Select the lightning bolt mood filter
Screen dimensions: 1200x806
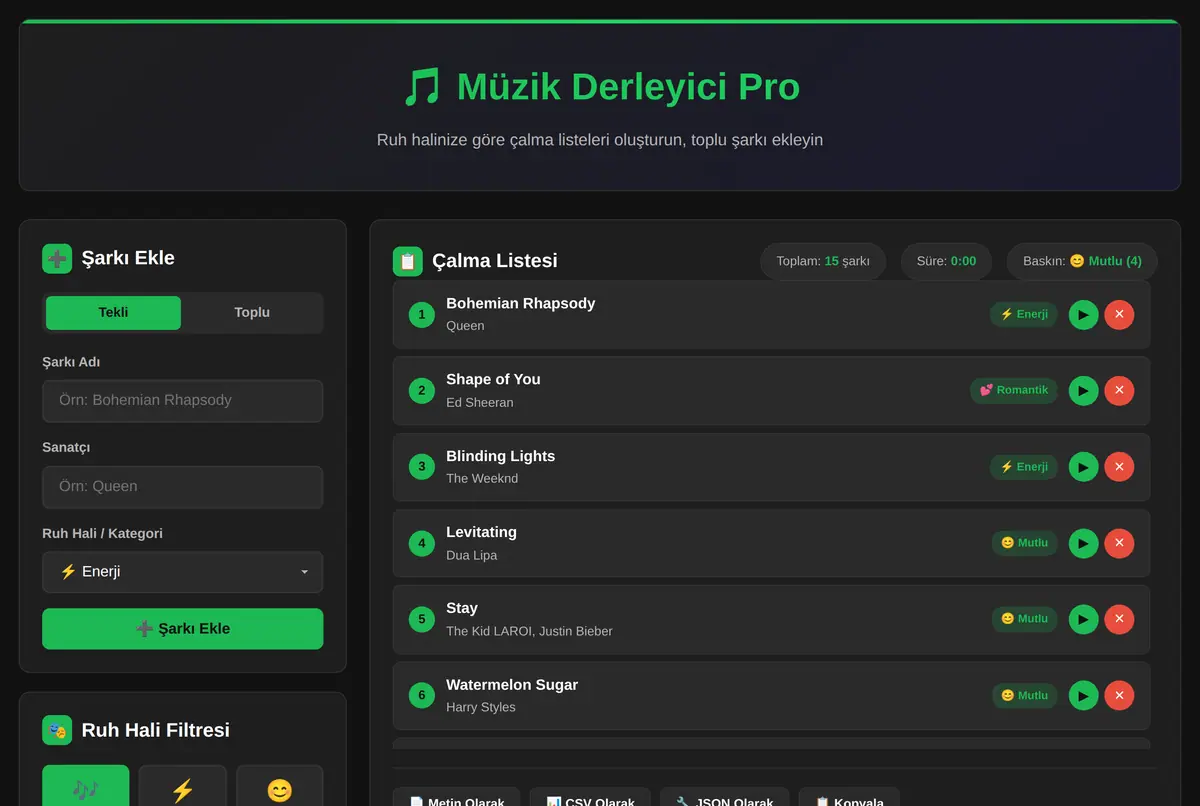(x=183, y=788)
